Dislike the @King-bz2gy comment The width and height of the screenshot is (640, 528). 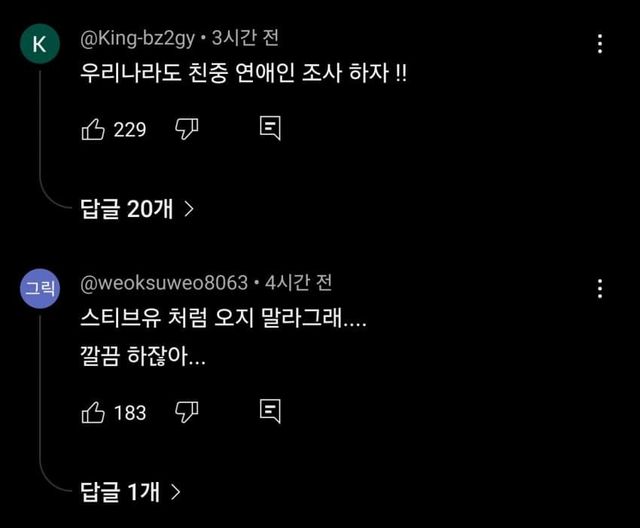[187, 128]
